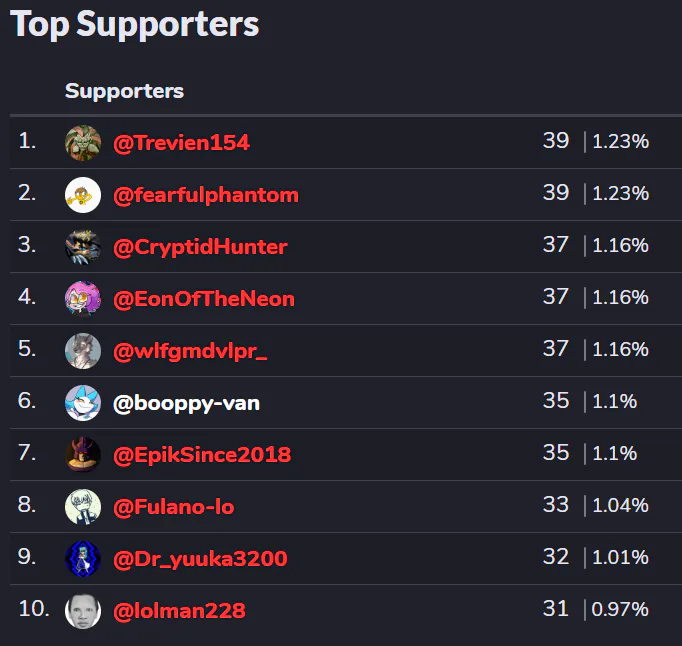The height and width of the screenshot is (646, 682).
Task: Click the Supporters column header
Action: click(124, 91)
